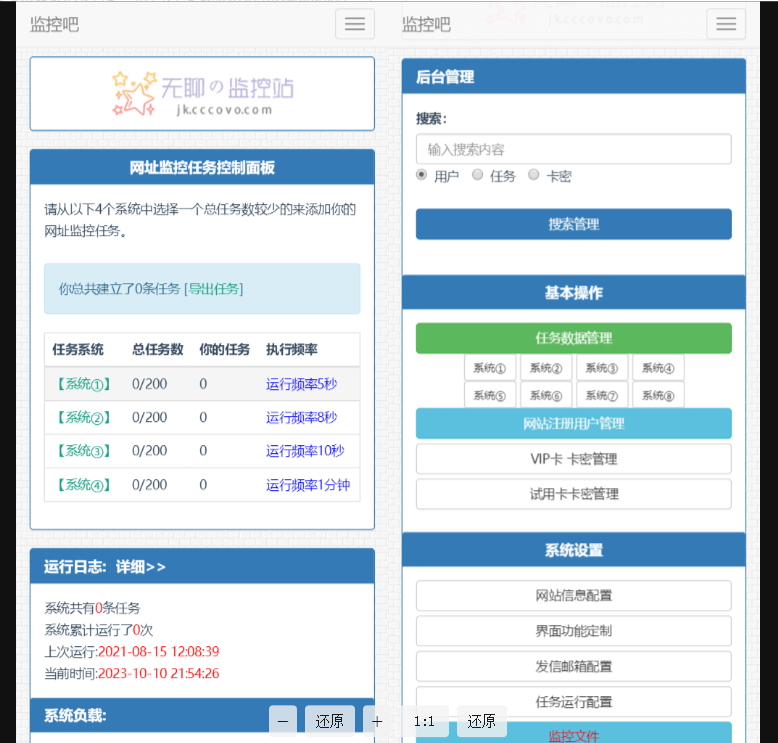Click the 2023-10-10 21:54:26 current time
The width and height of the screenshot is (778, 743).
158,674
